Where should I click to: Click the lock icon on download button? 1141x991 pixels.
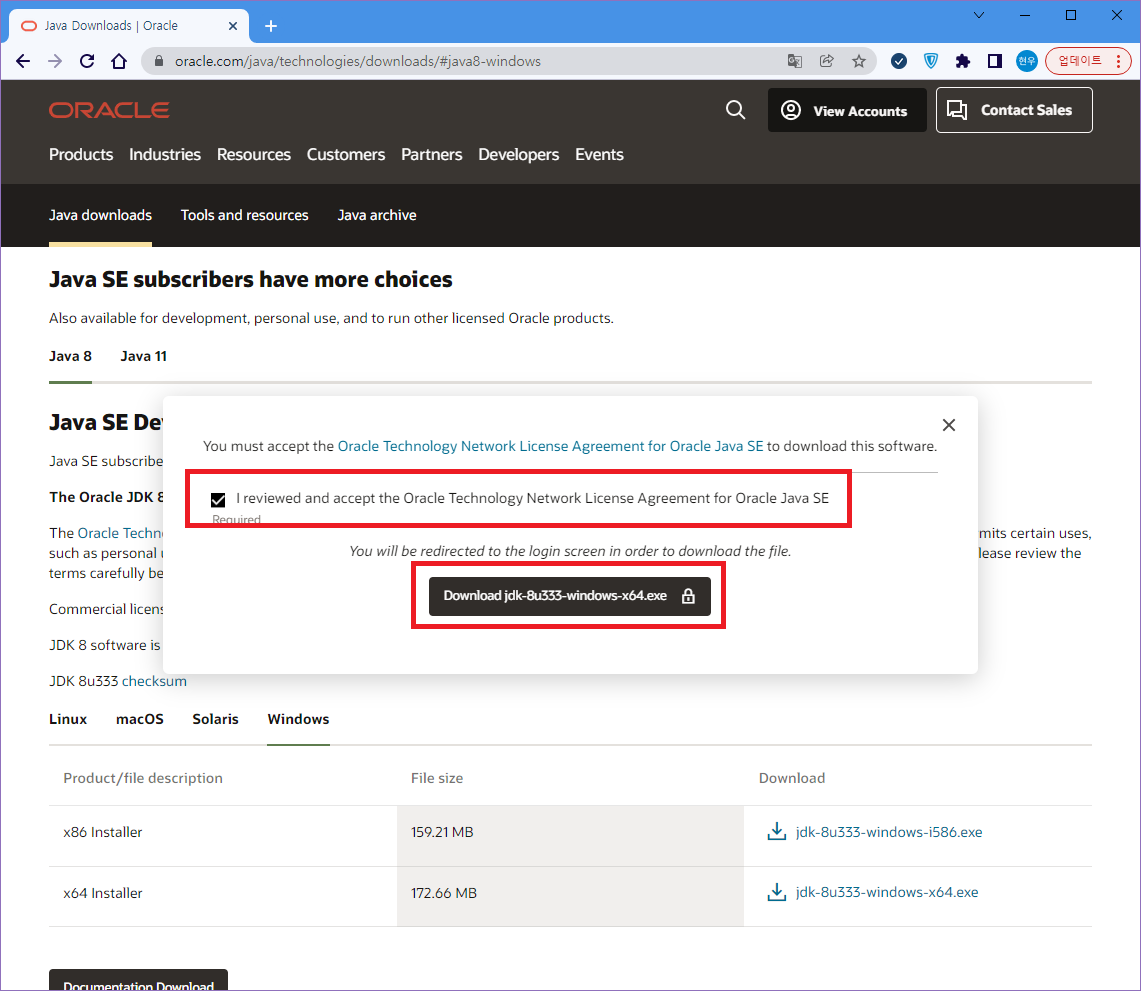(x=688, y=596)
